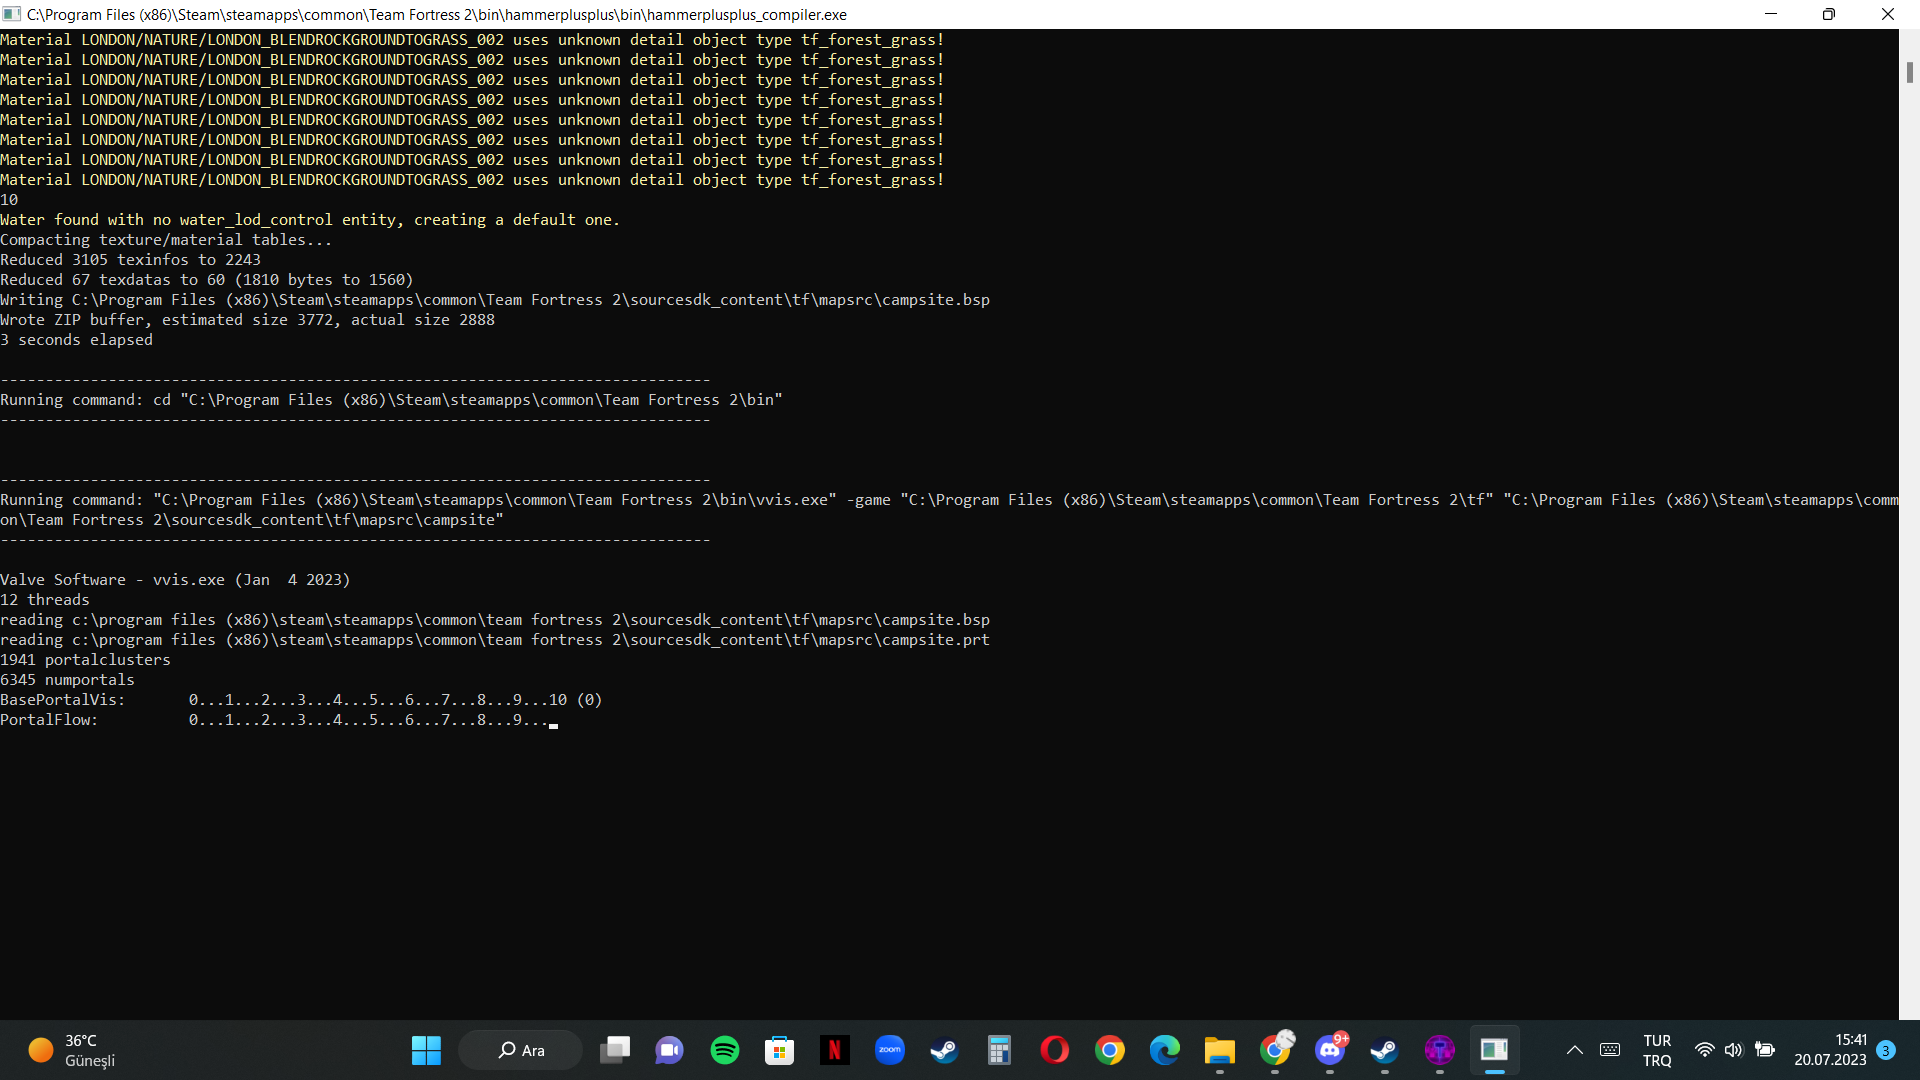Viewport: 1920px width, 1080px height.
Task: Click the 'Reduced 67 texdatas to 60' line
Action: coord(206,280)
